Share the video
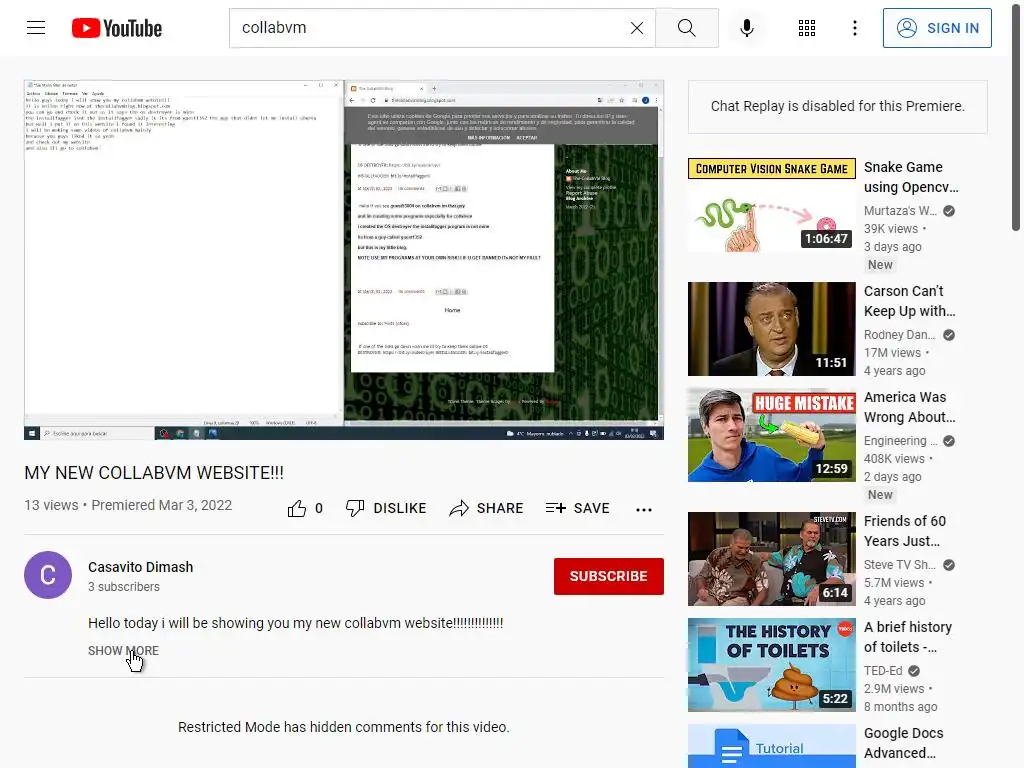1024x768 pixels. [x=487, y=508]
